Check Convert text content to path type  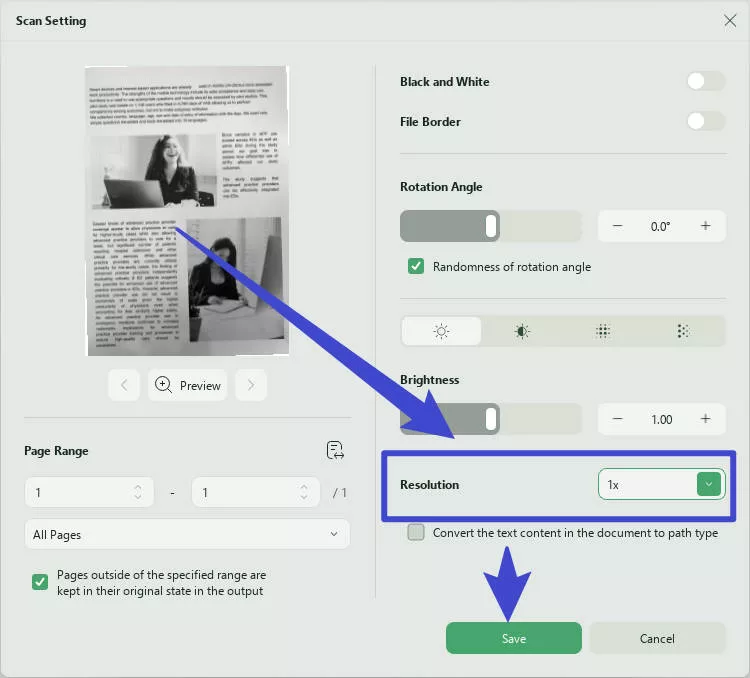(x=416, y=532)
